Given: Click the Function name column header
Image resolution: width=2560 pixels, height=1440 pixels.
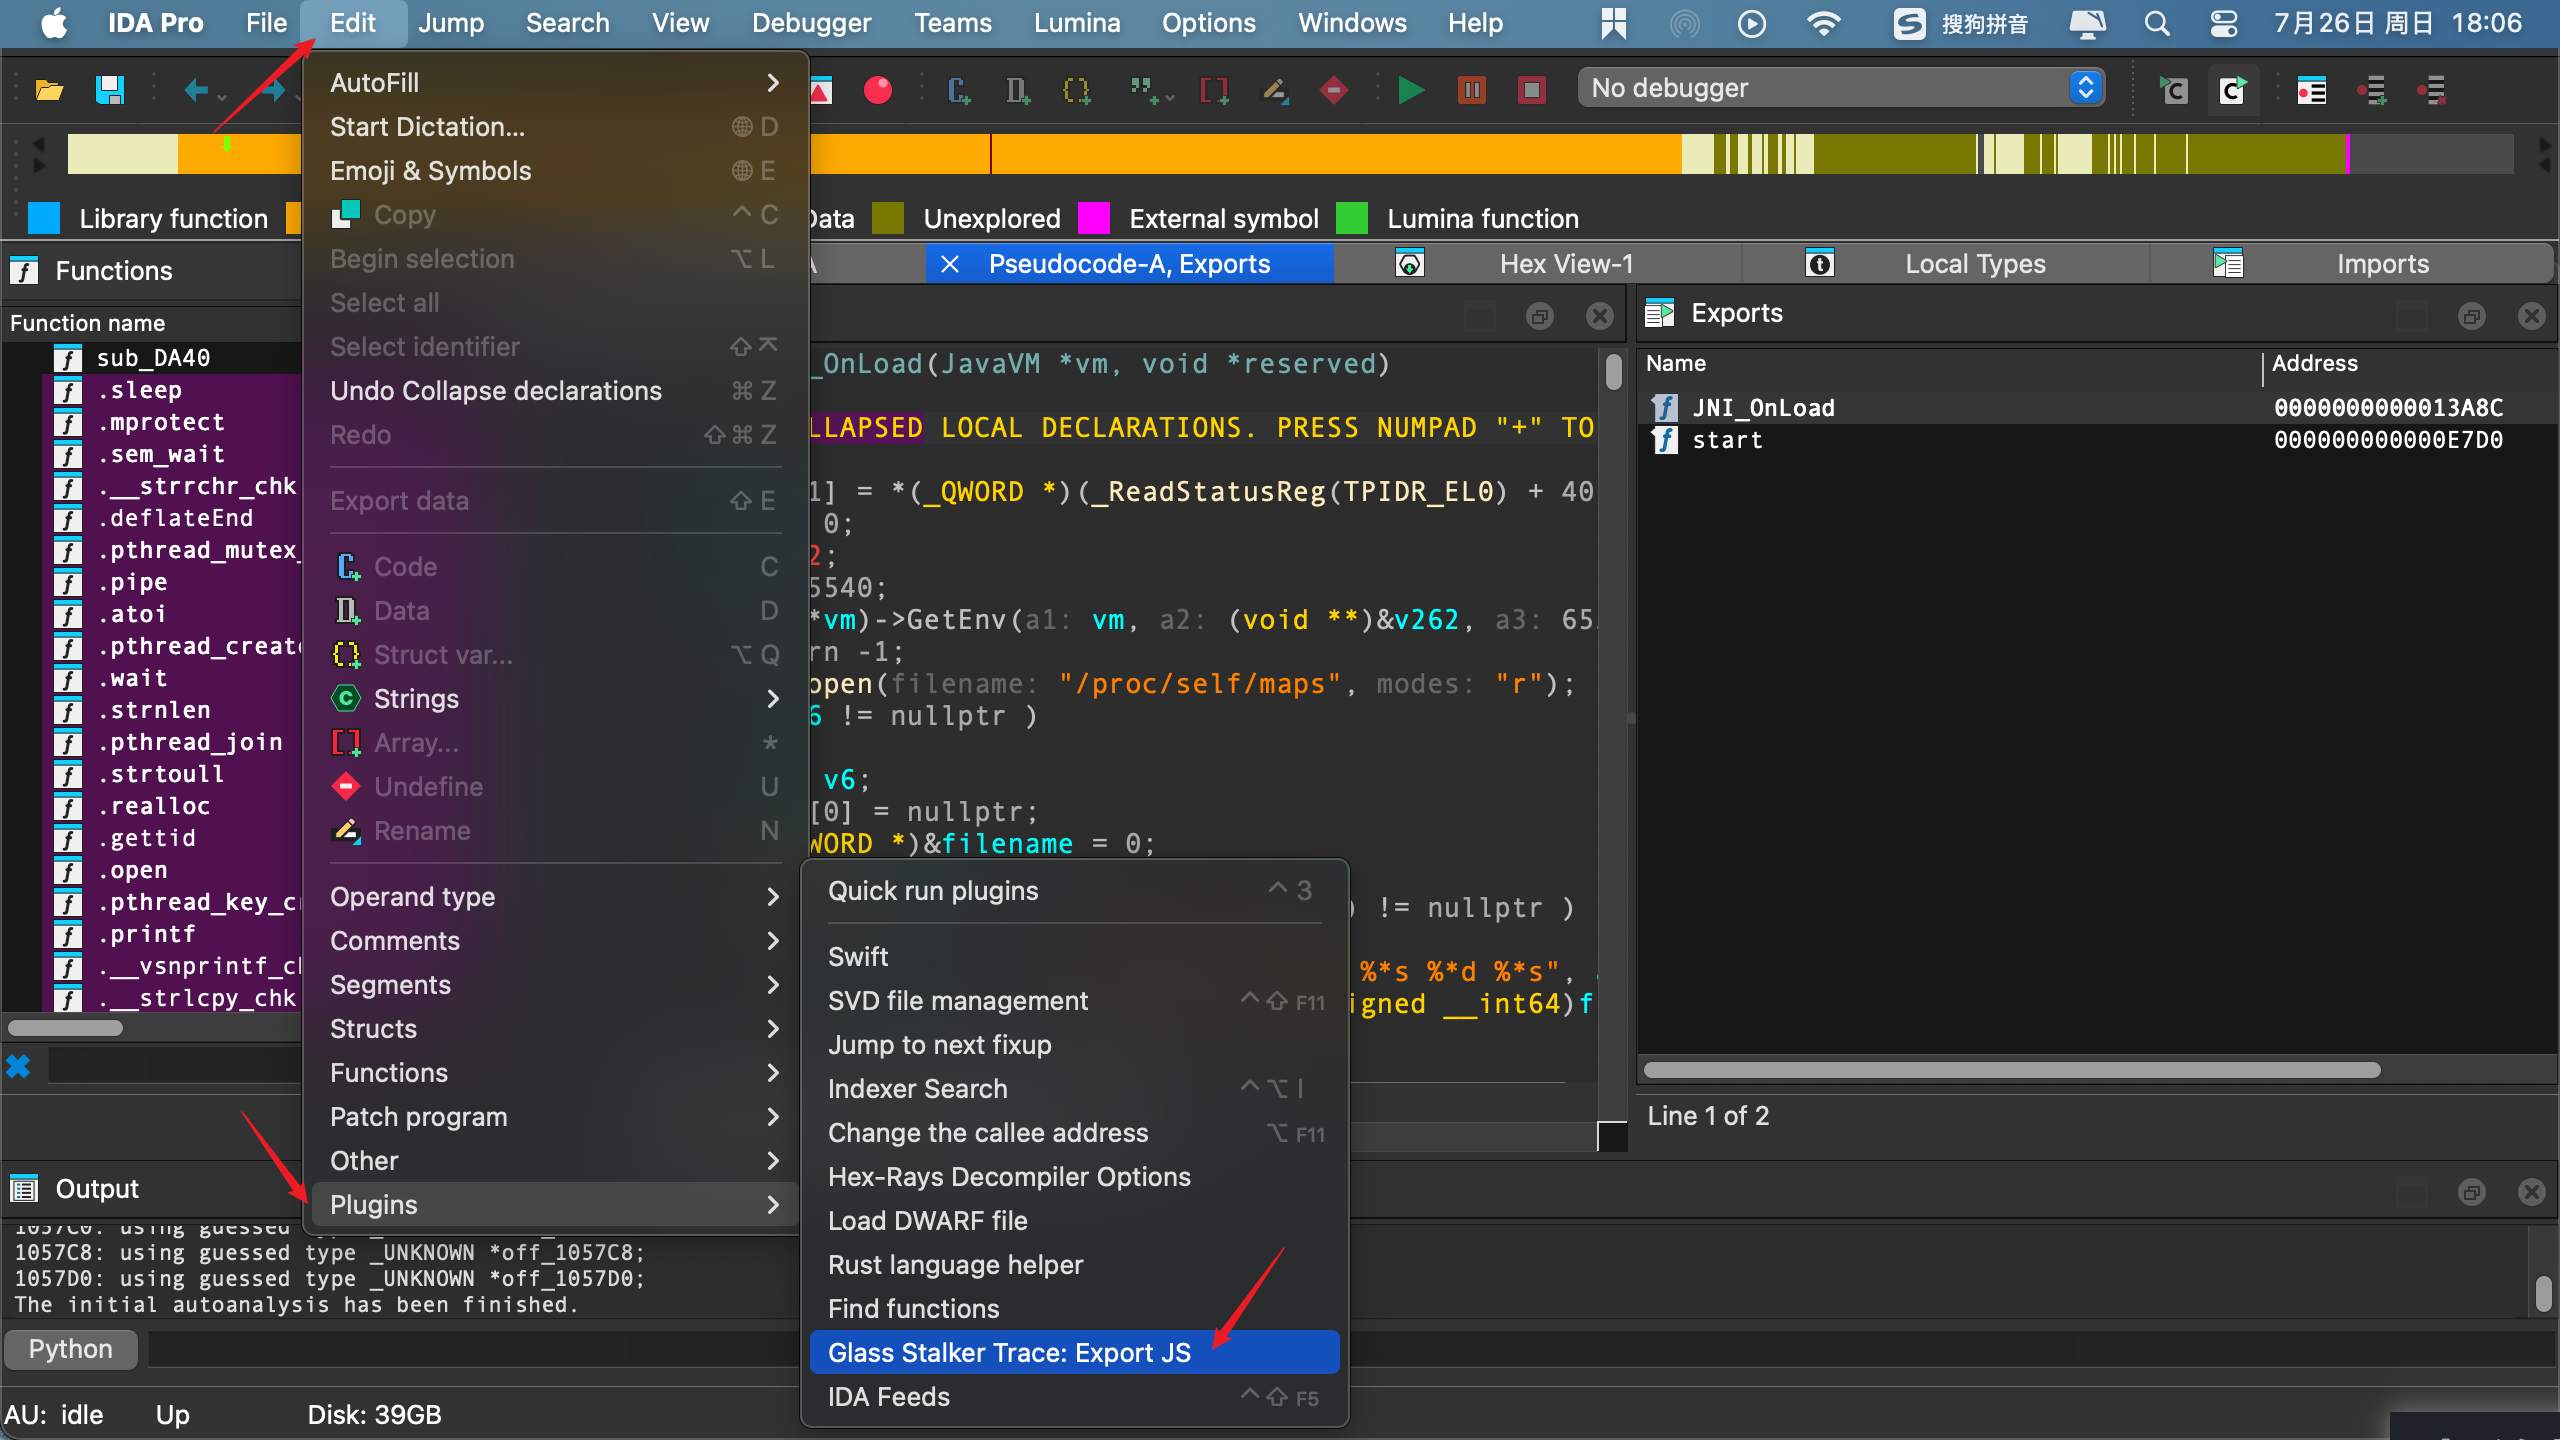Looking at the screenshot, I should tap(87, 323).
